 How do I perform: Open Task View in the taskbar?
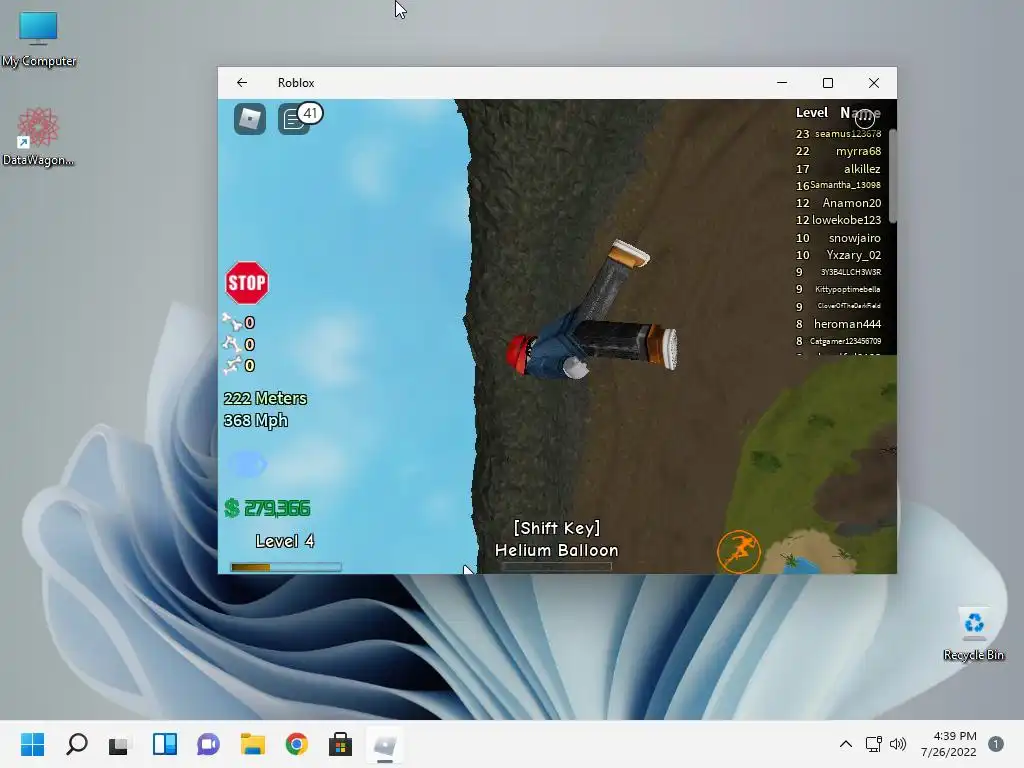click(119, 744)
